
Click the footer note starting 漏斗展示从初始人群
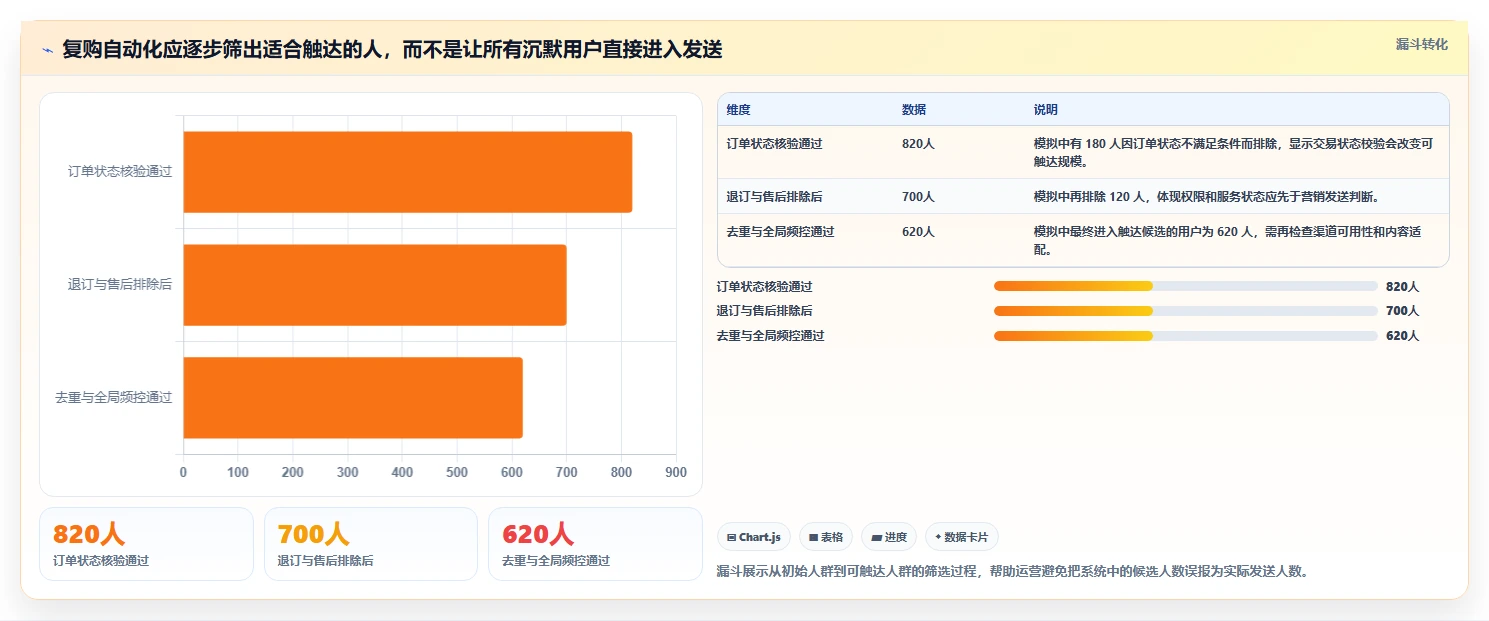click(x=1013, y=572)
